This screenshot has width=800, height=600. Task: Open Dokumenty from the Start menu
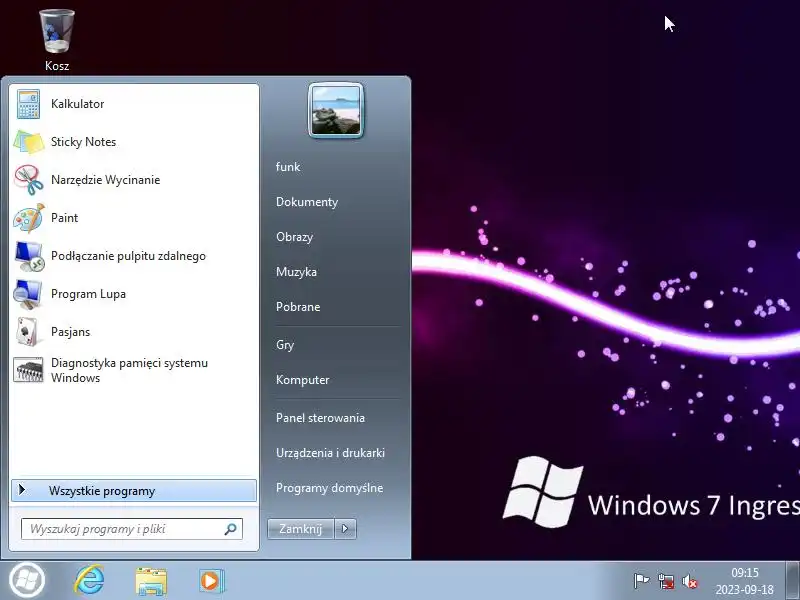point(307,202)
